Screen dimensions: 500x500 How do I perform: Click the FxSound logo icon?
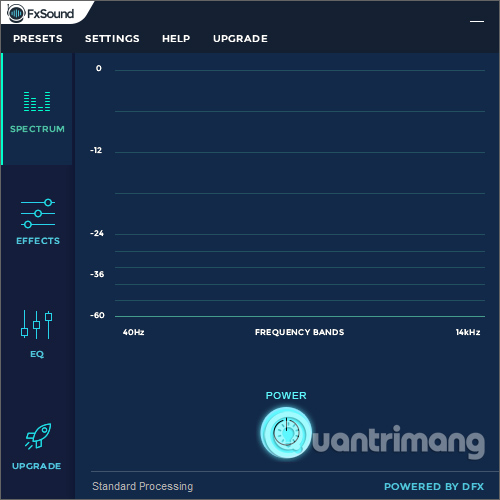click(x=16, y=13)
